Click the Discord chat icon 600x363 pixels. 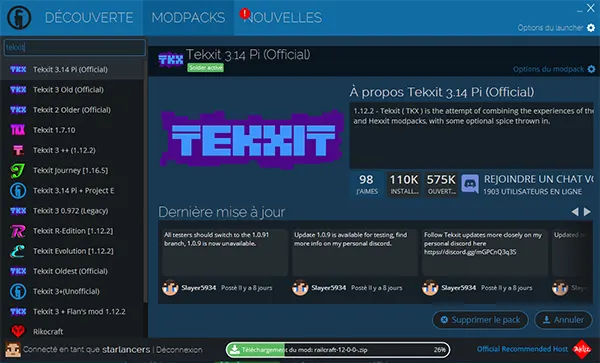click(470, 184)
